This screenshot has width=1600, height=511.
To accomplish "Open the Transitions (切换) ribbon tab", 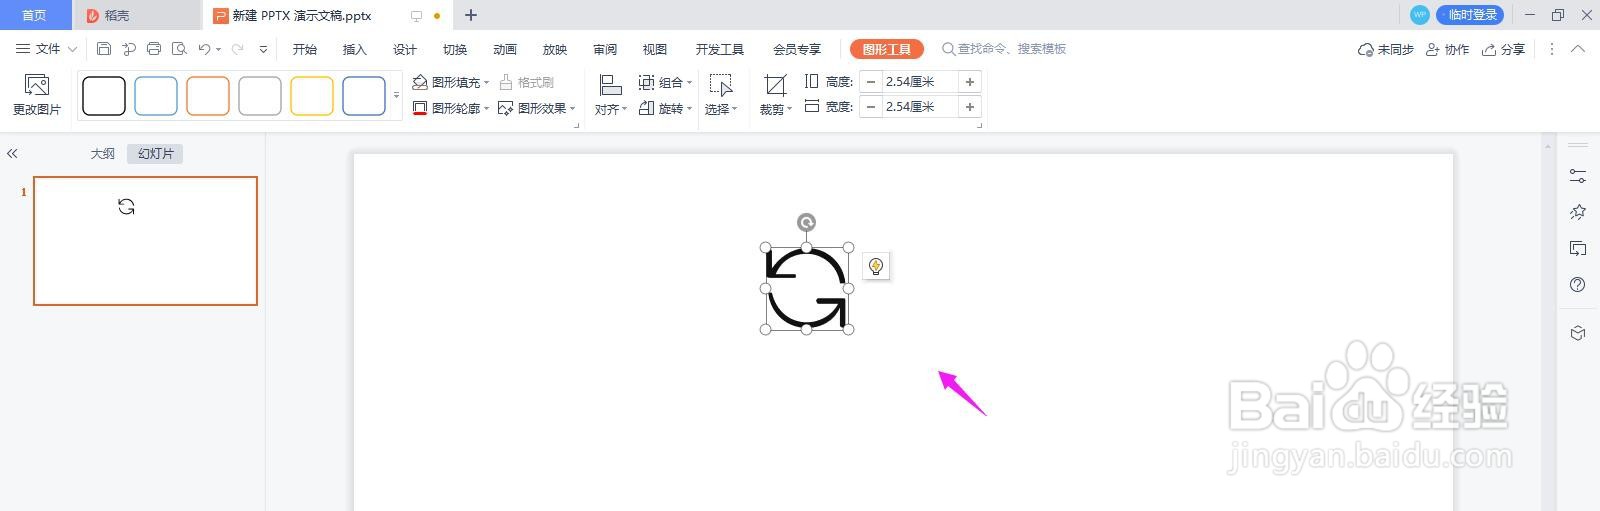I will tap(455, 49).
